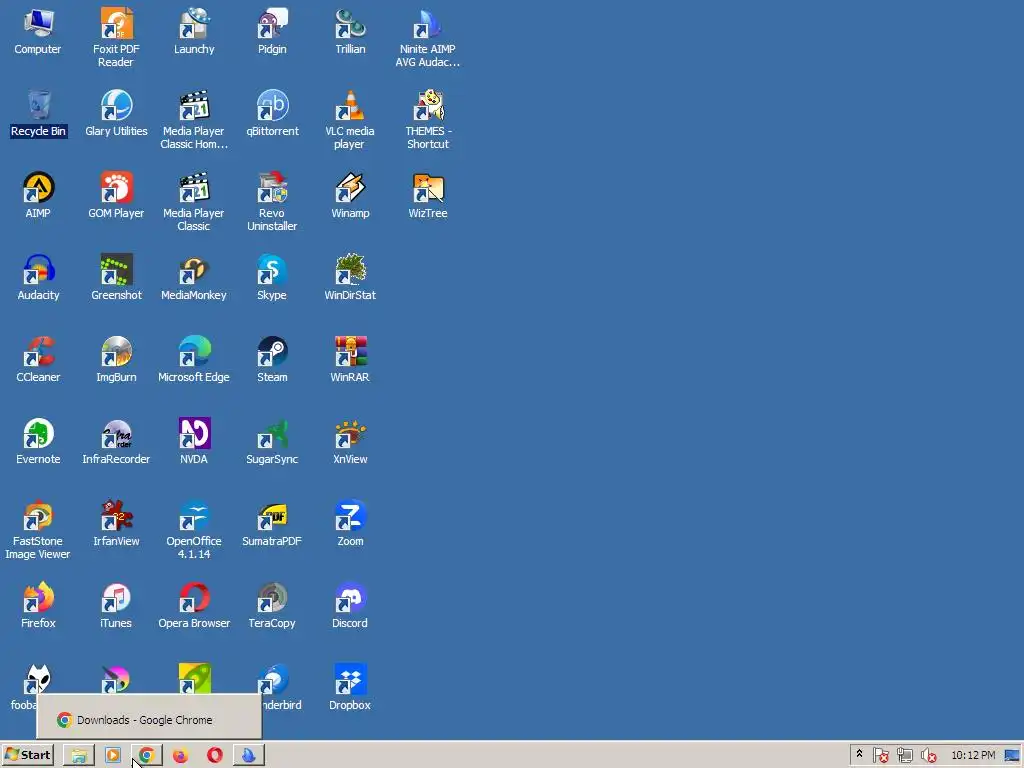The height and width of the screenshot is (768, 1024).
Task: Select the Pidgin desktop shortcut
Action: tap(272, 31)
